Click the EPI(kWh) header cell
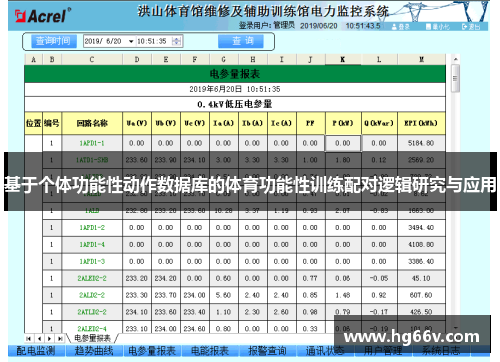Image resolution: width=500 pixels, height=362 pixels. (x=422, y=123)
